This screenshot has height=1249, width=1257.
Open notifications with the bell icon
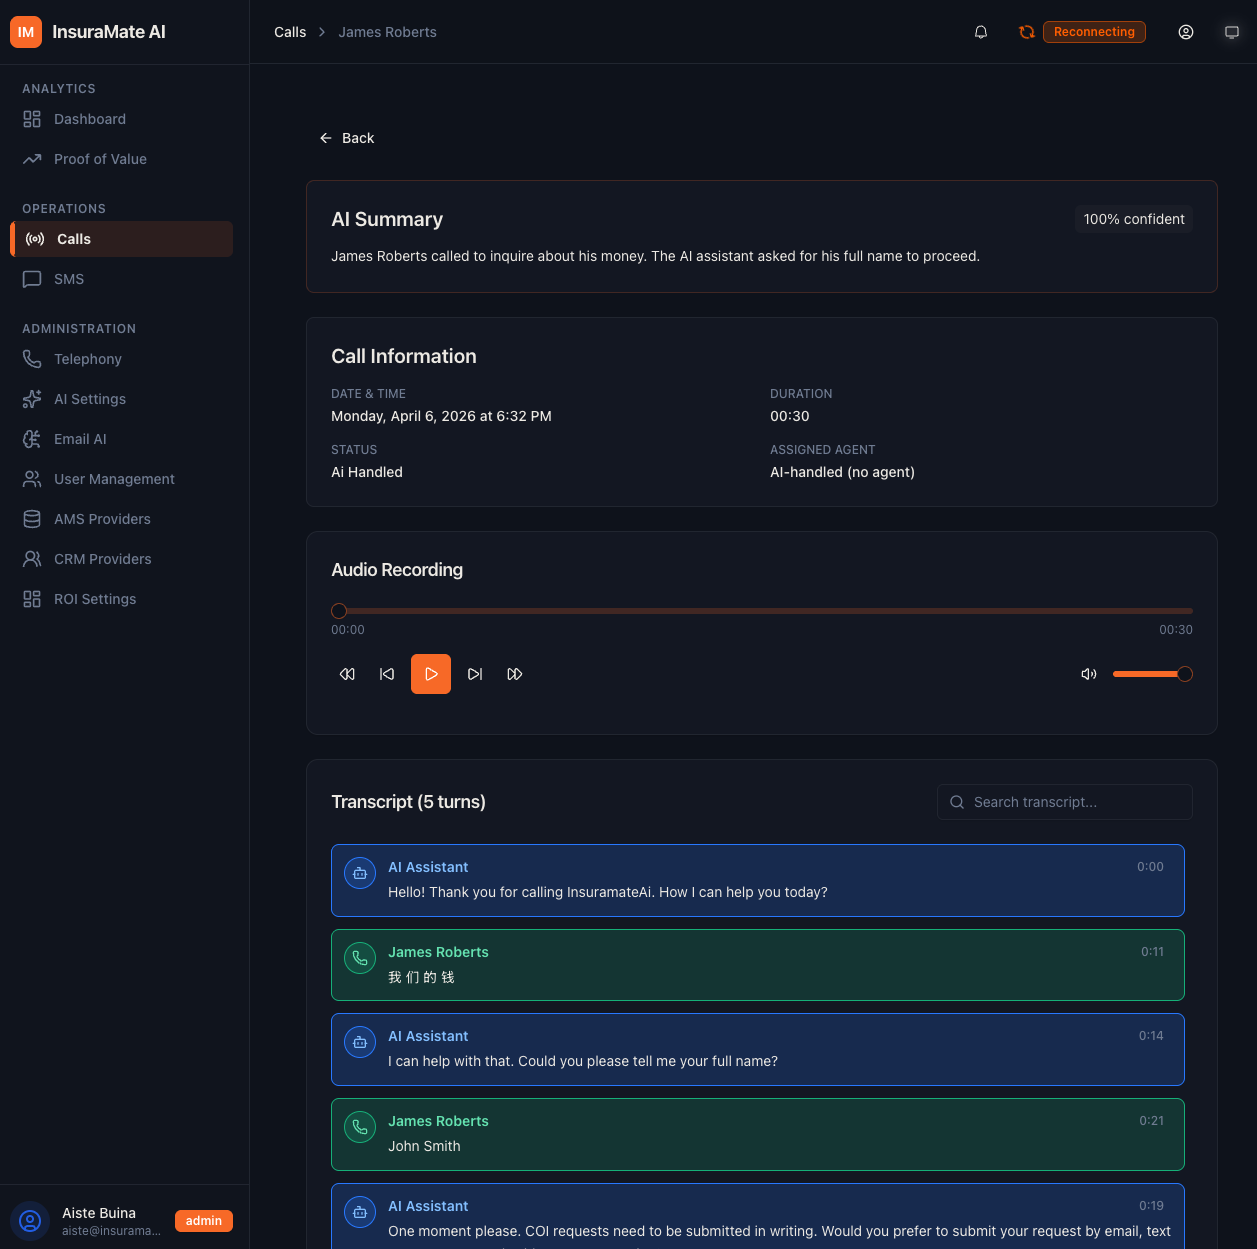tap(981, 31)
